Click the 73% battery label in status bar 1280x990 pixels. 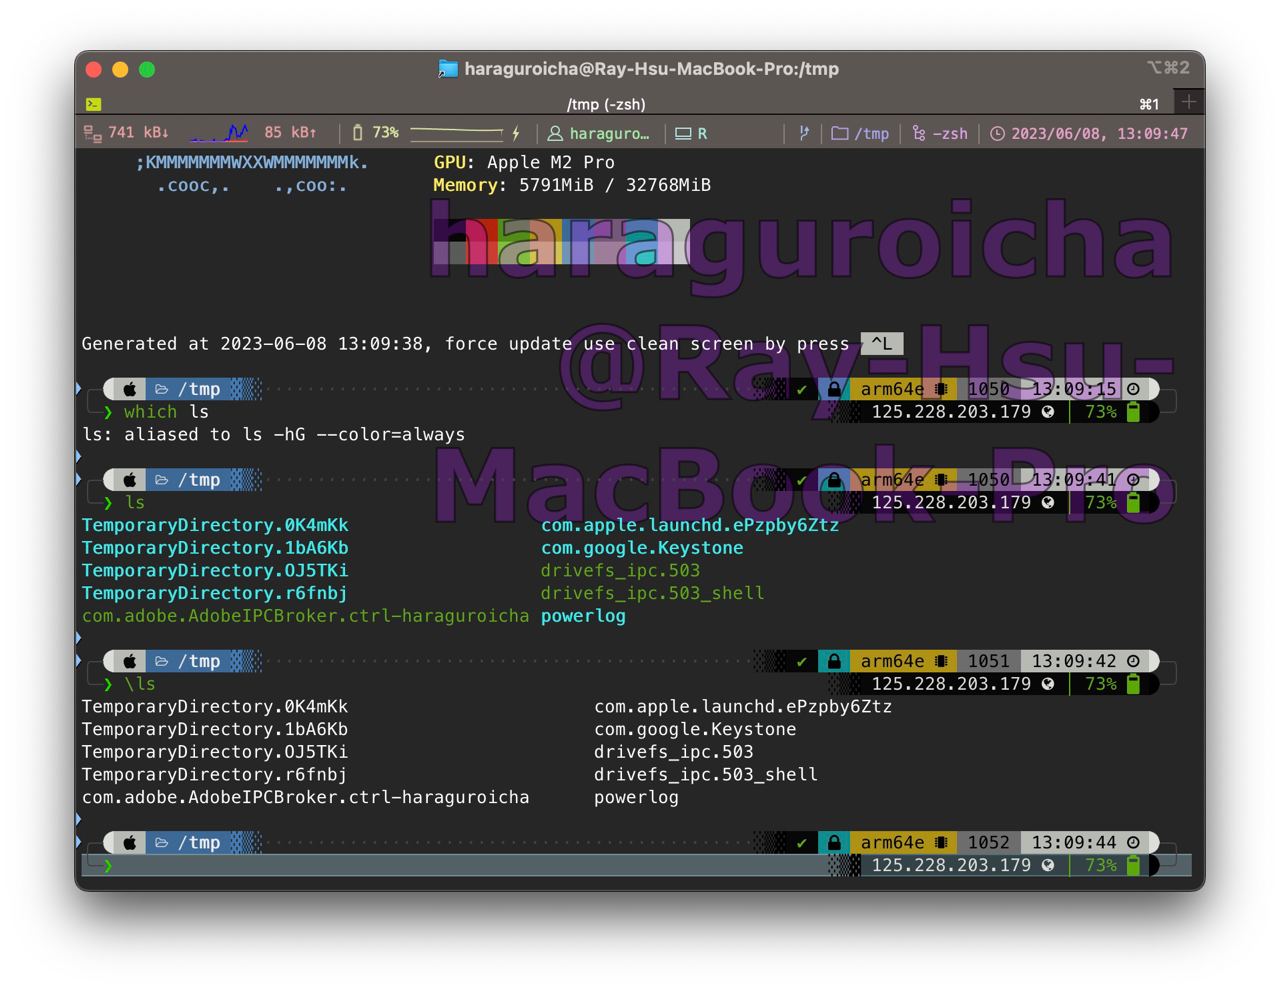pyautogui.click(x=385, y=133)
